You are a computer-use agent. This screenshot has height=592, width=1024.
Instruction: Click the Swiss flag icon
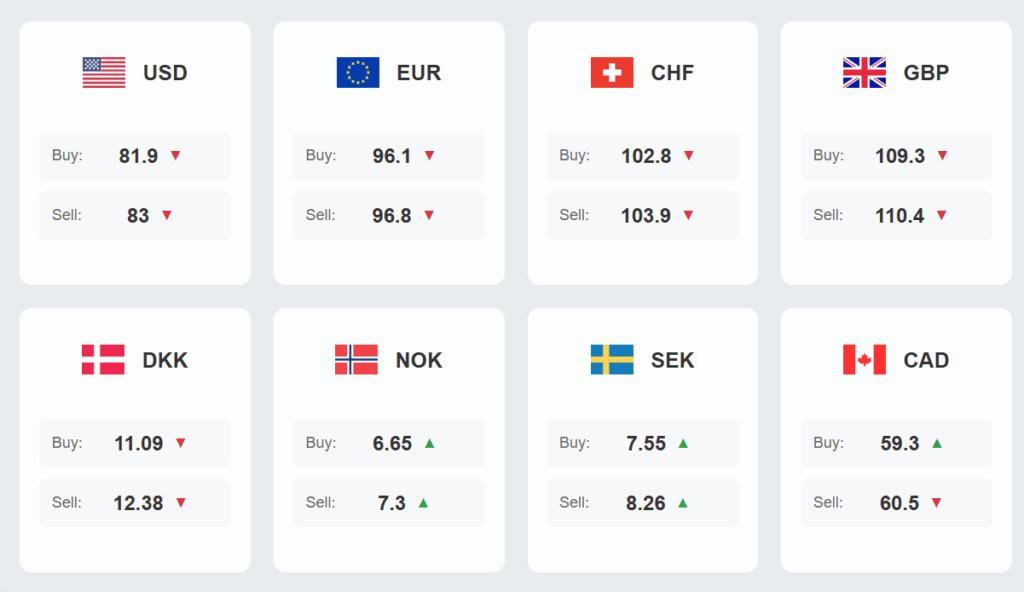(612, 73)
